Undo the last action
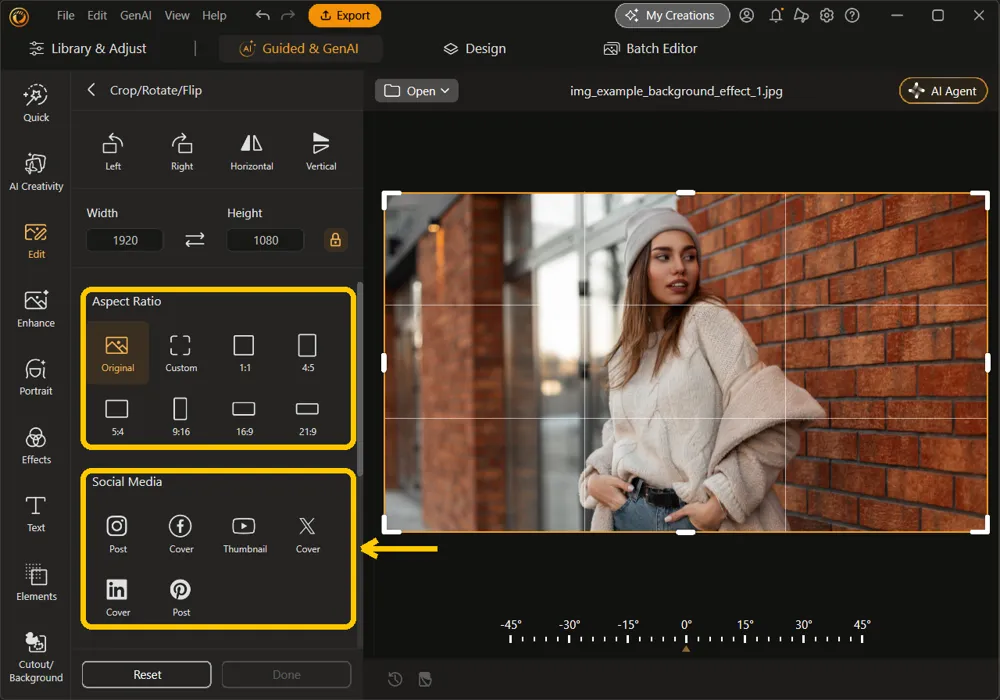The image size is (1000, 700). tap(262, 15)
